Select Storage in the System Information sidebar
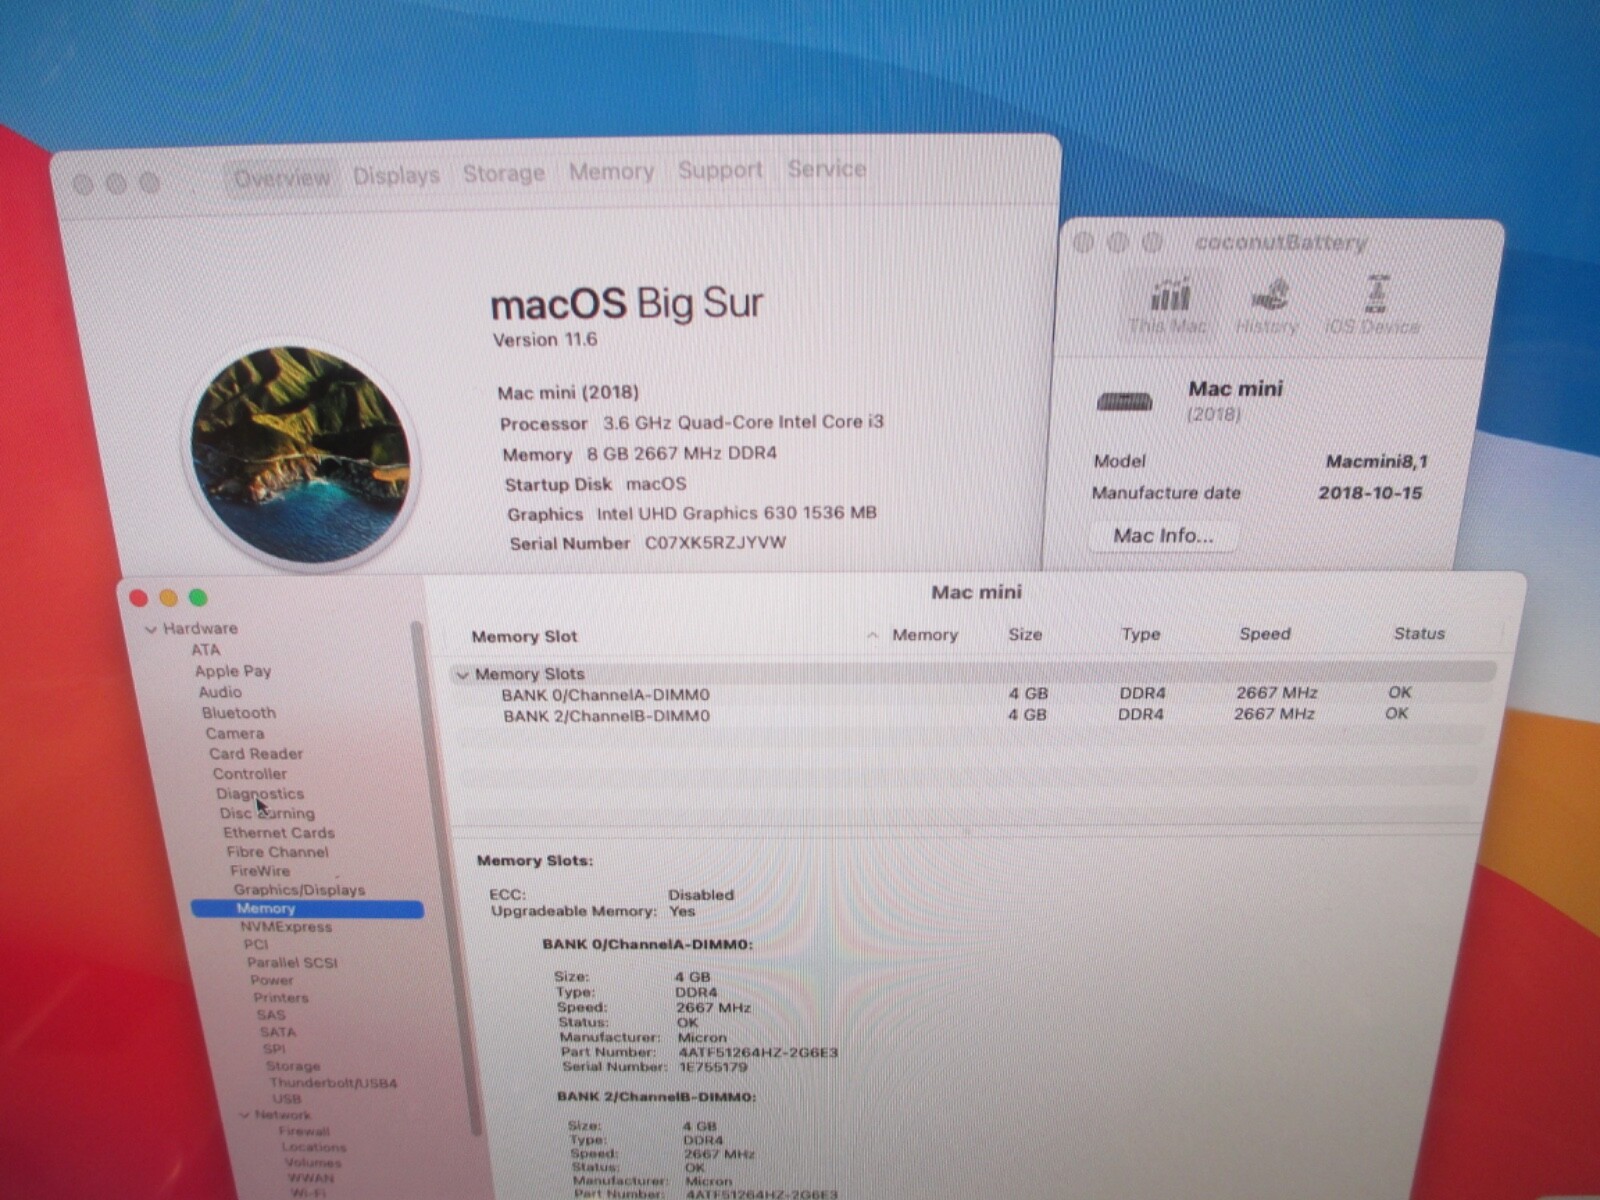The height and width of the screenshot is (1200, 1600). [x=293, y=1066]
